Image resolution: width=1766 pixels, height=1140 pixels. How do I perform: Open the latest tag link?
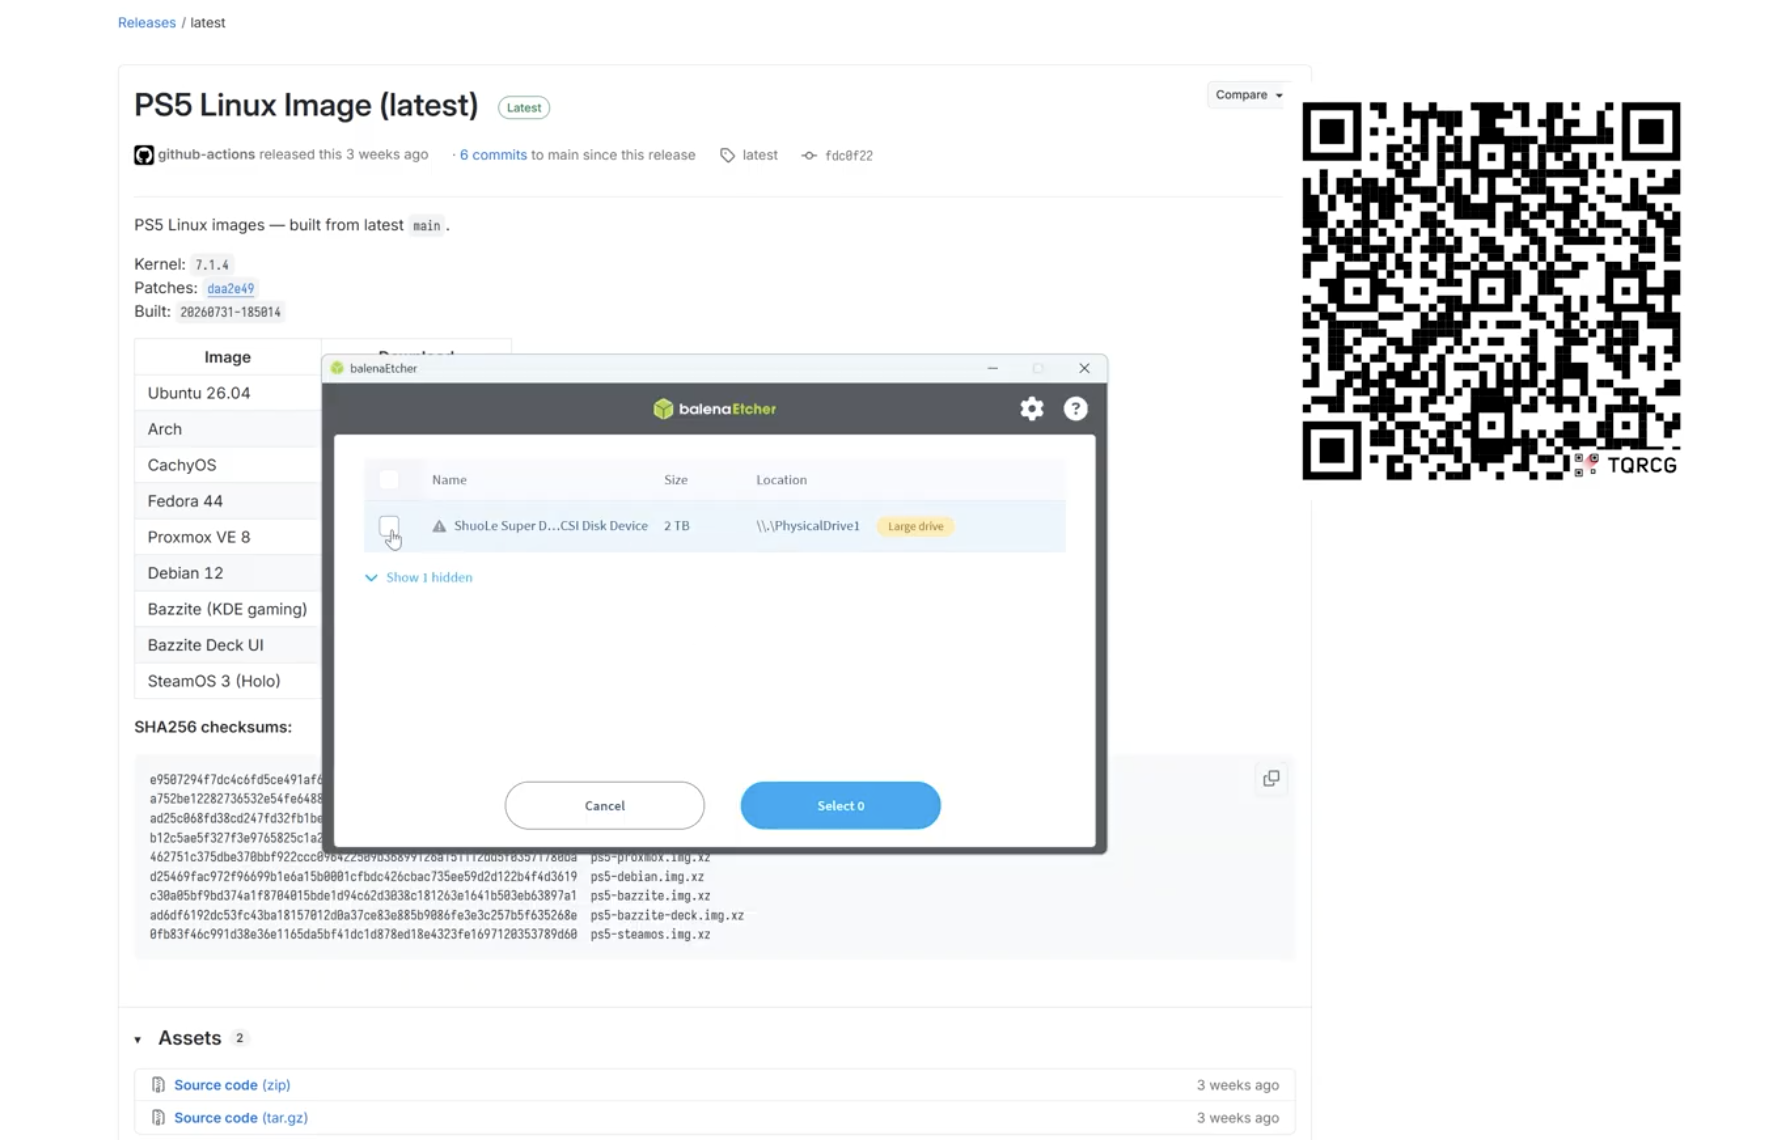coord(760,155)
